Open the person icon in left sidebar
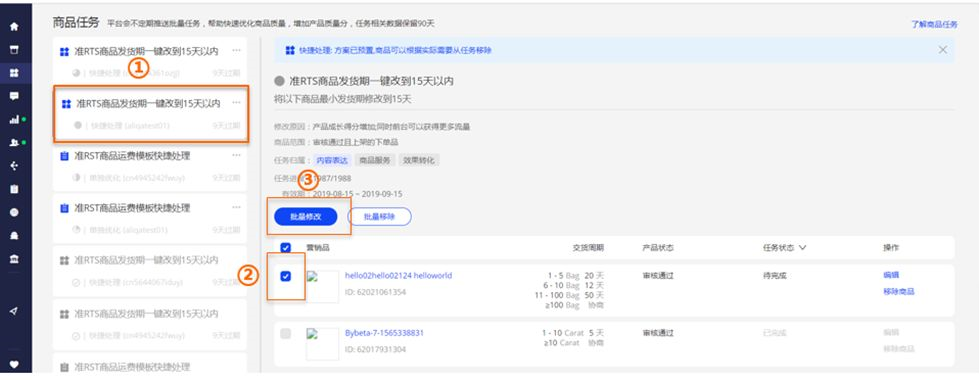 pos(14,143)
